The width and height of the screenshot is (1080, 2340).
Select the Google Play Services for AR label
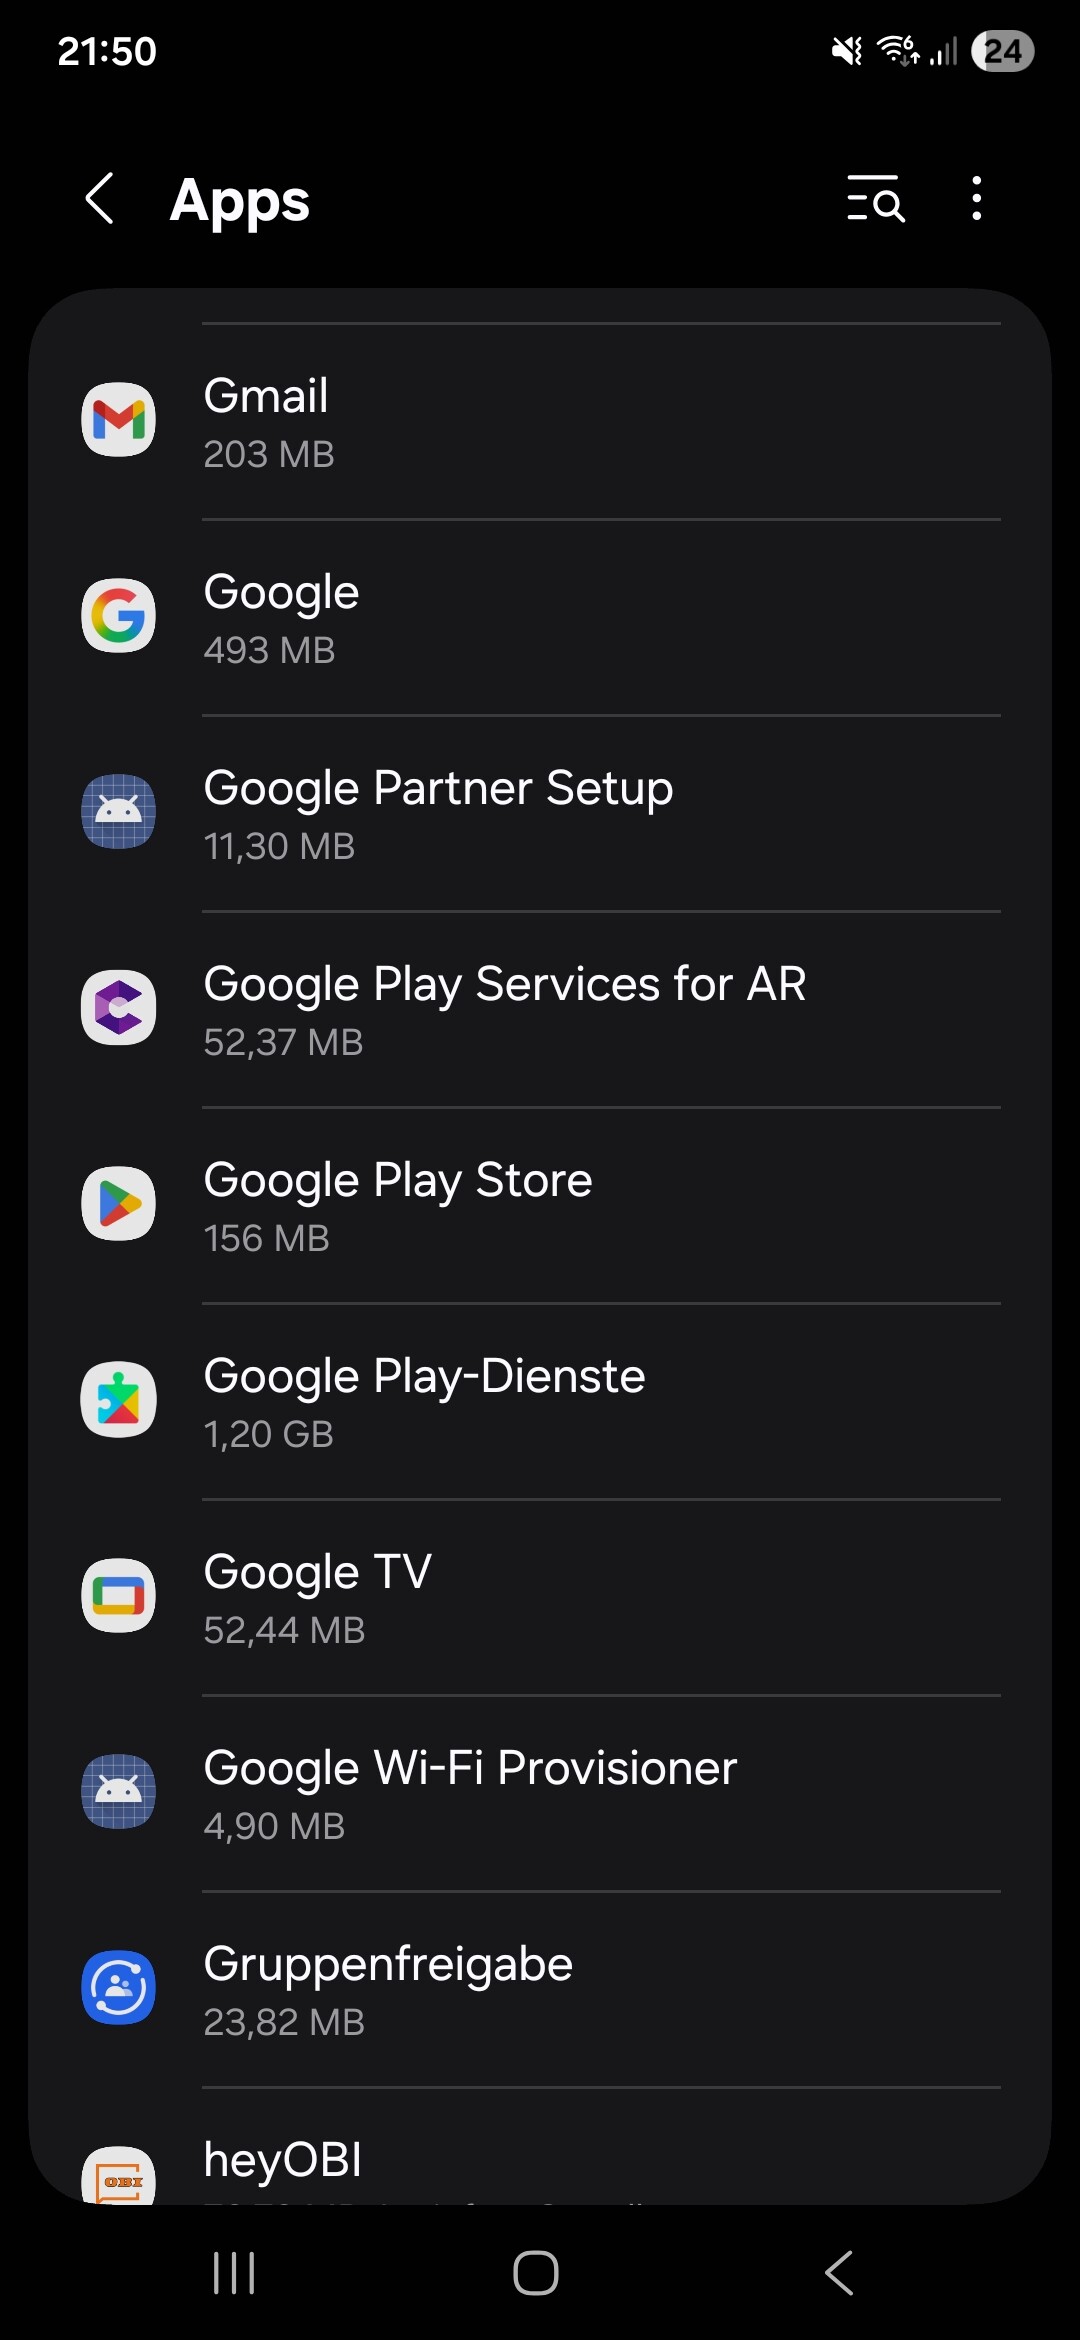pos(505,984)
